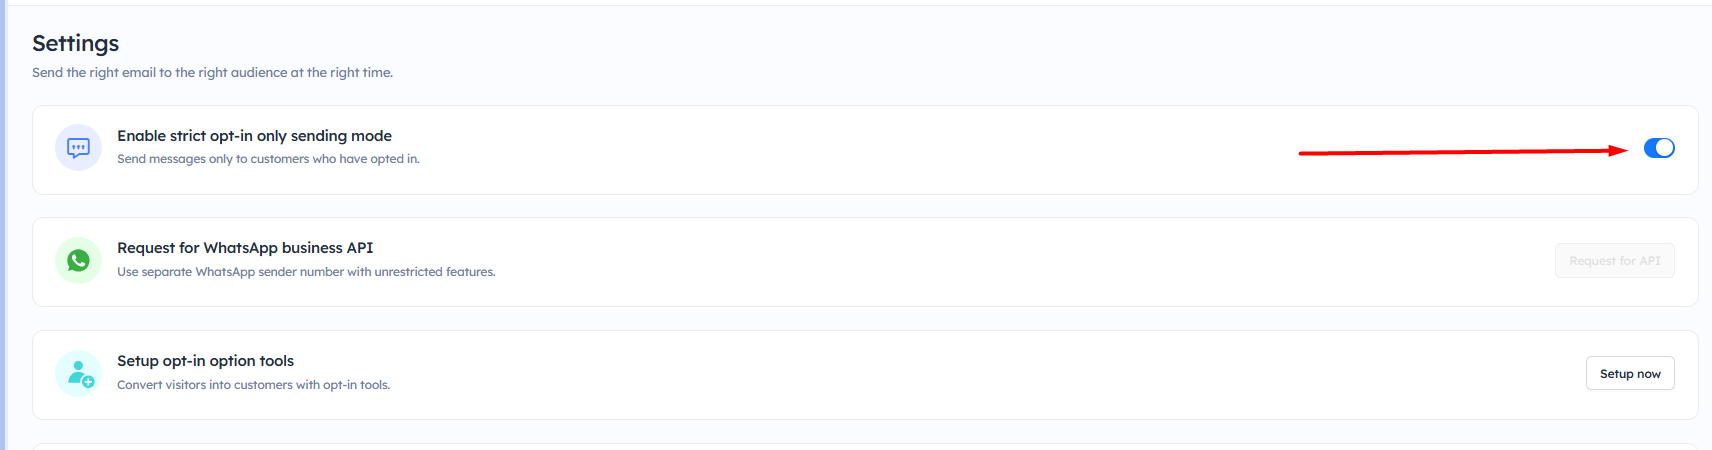Click the 'Send the right email' subtitle text
The height and width of the screenshot is (450, 1712).
[x=212, y=73]
